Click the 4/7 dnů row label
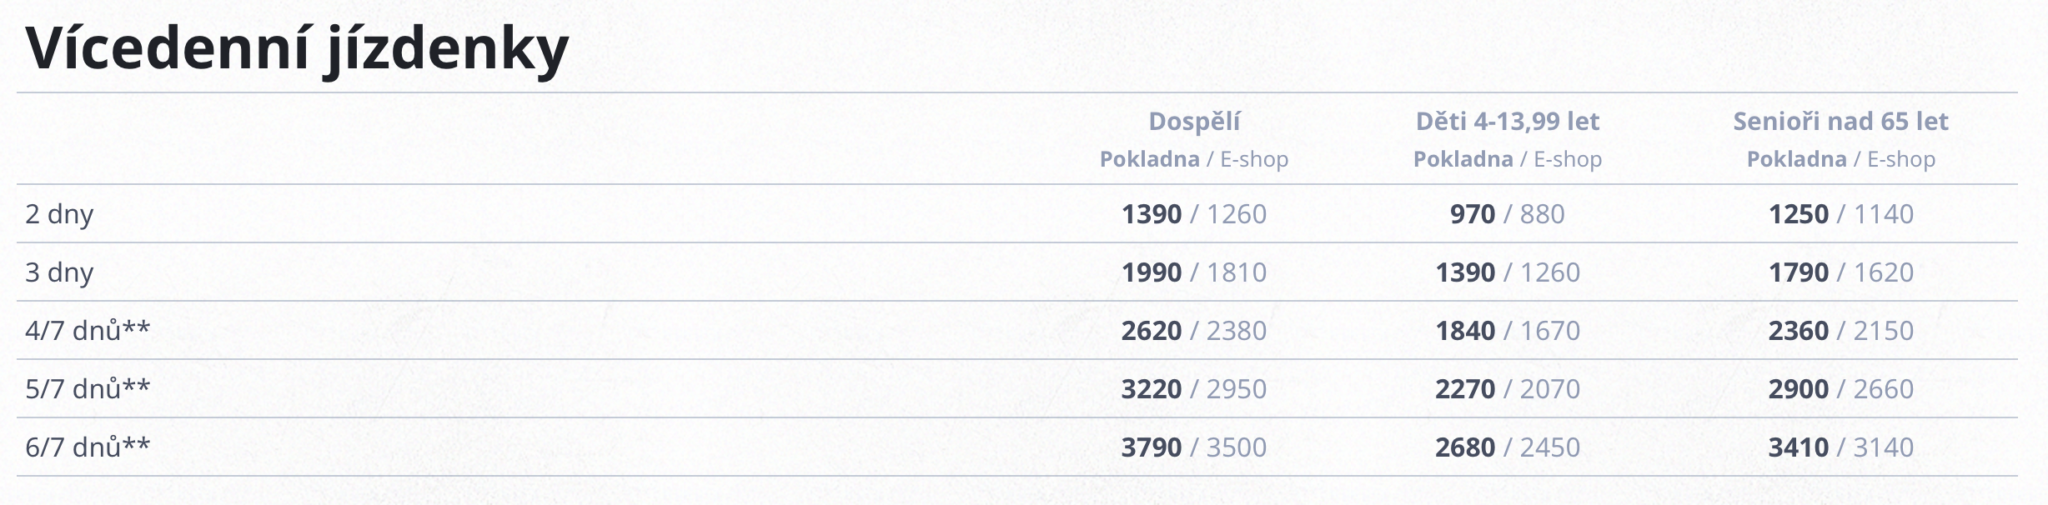 [87, 330]
